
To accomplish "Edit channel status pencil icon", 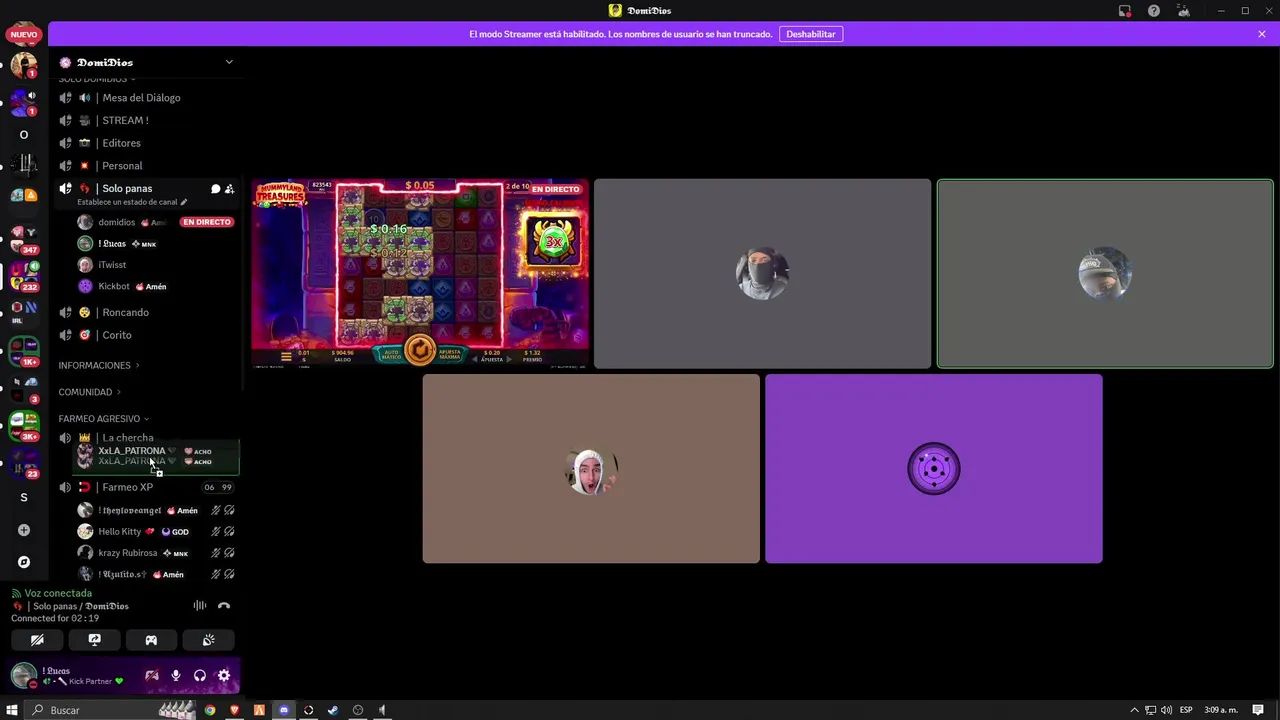I will tap(183, 202).
